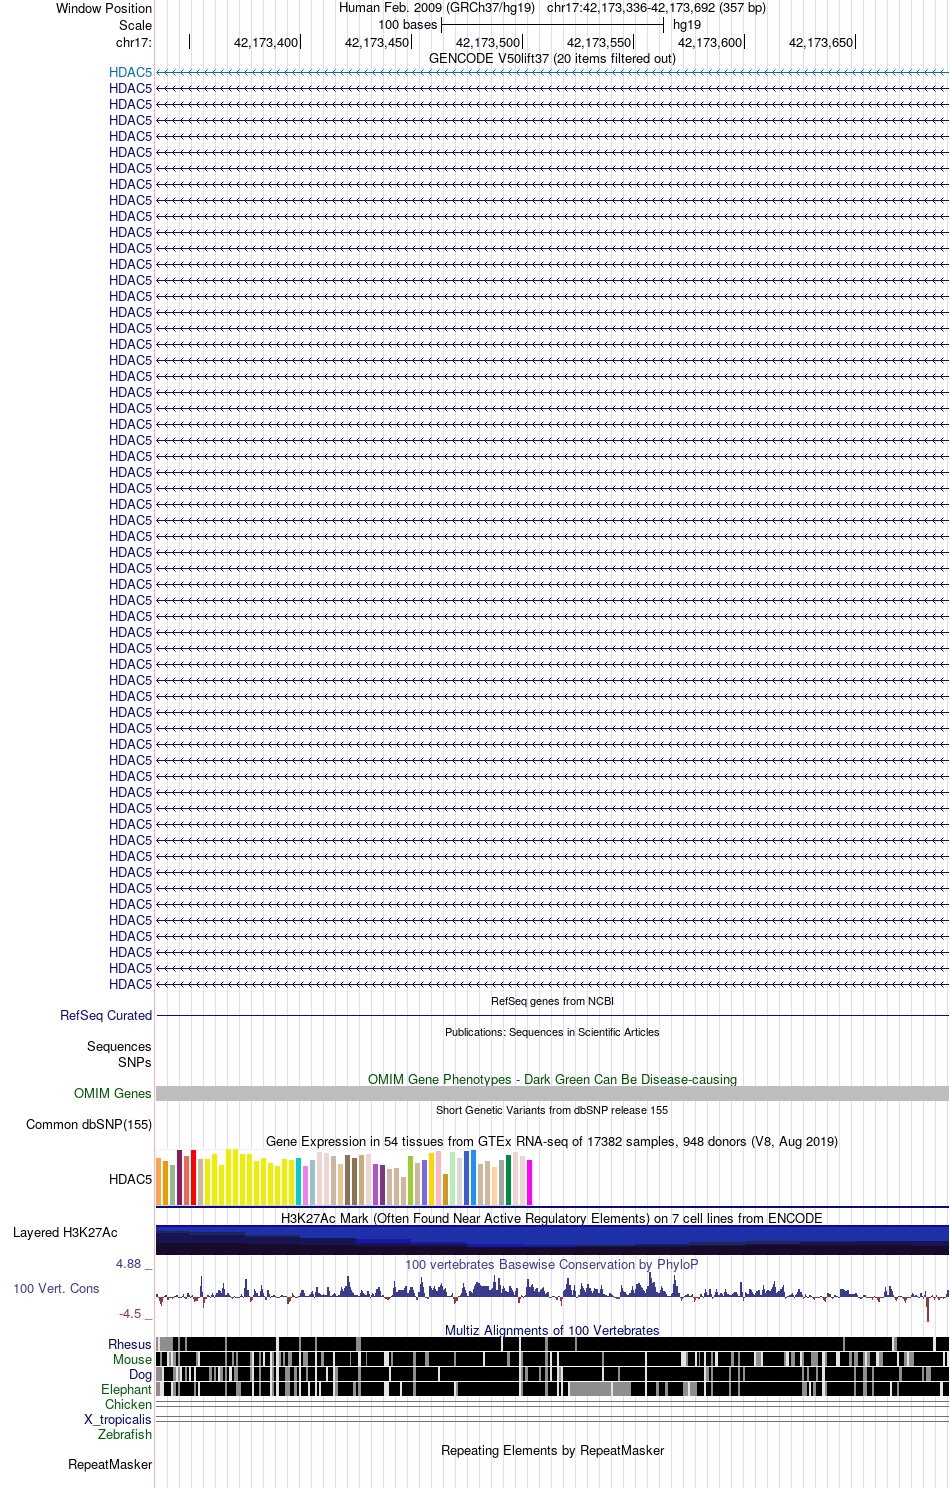Click the dark green GTEx expression bar

tap(508, 1180)
